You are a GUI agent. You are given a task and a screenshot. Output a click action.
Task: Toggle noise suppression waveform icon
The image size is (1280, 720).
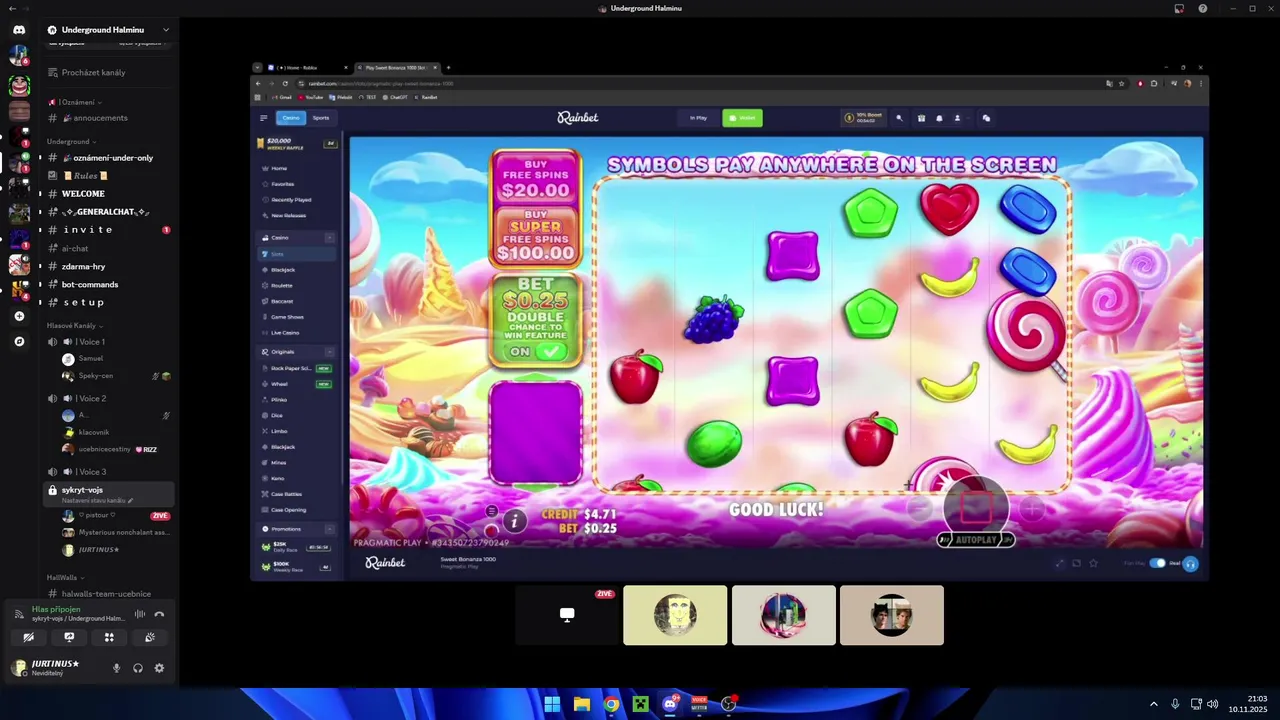tap(140, 614)
